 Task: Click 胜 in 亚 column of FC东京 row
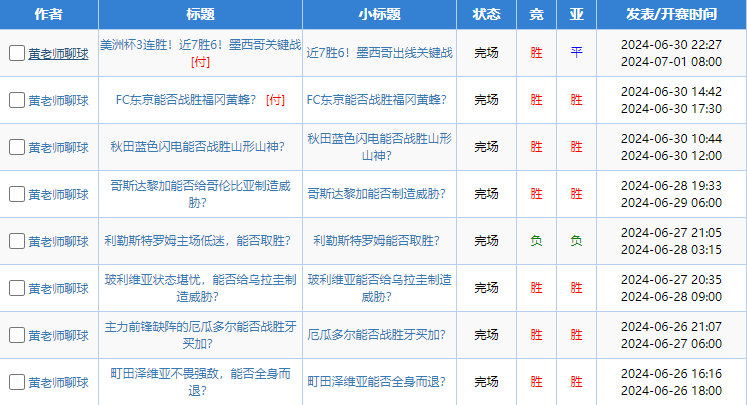[576, 100]
